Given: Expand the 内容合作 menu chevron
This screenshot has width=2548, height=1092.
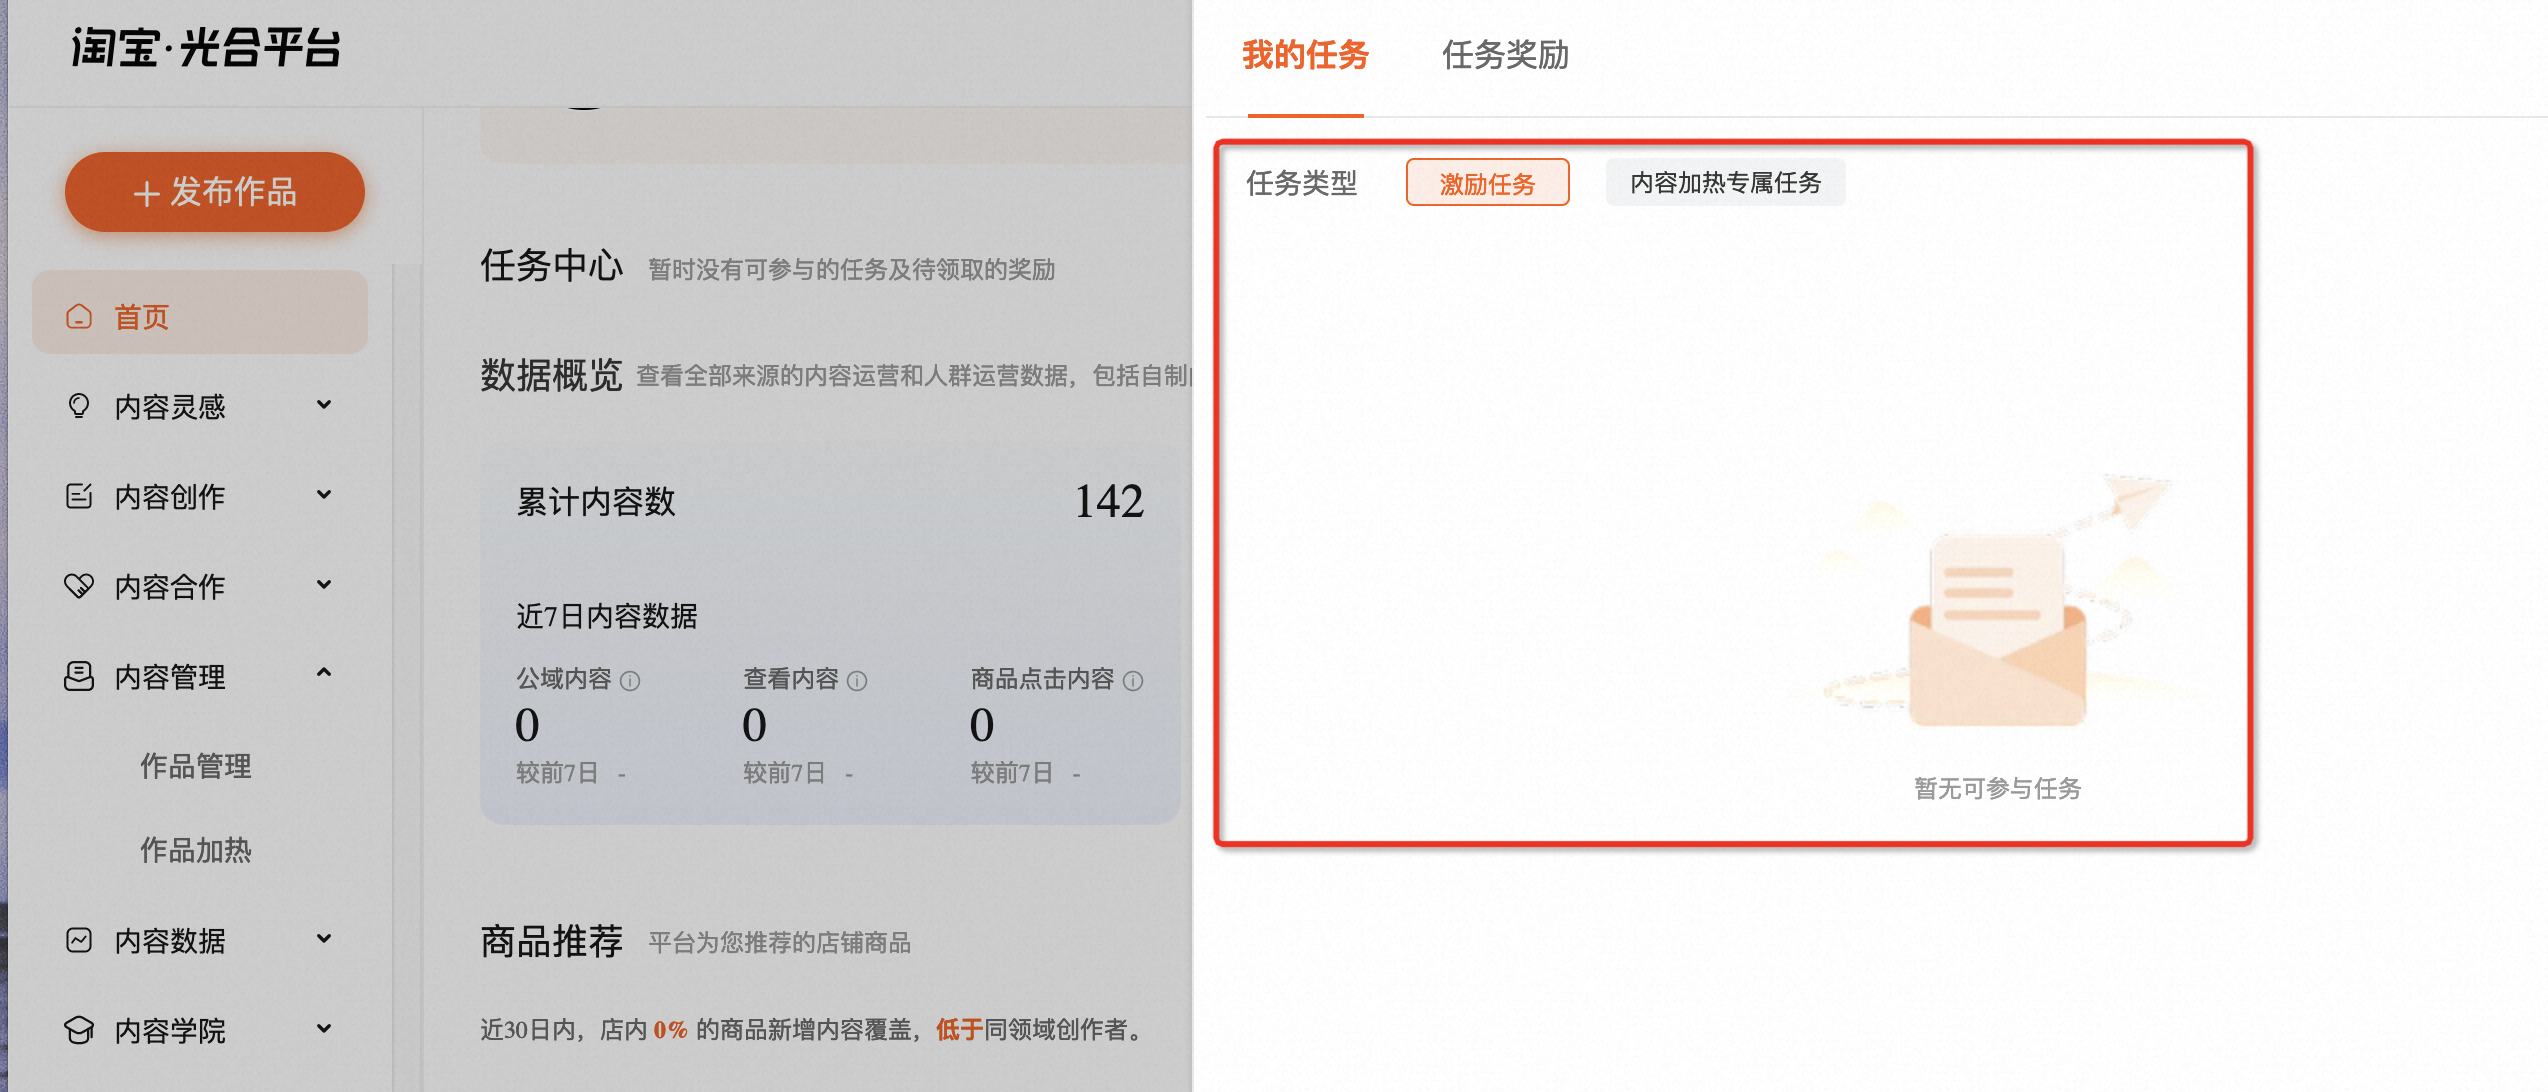Looking at the screenshot, I should click(x=324, y=585).
